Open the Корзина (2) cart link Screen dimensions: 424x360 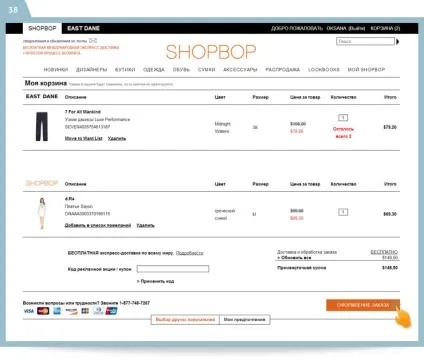click(x=385, y=28)
